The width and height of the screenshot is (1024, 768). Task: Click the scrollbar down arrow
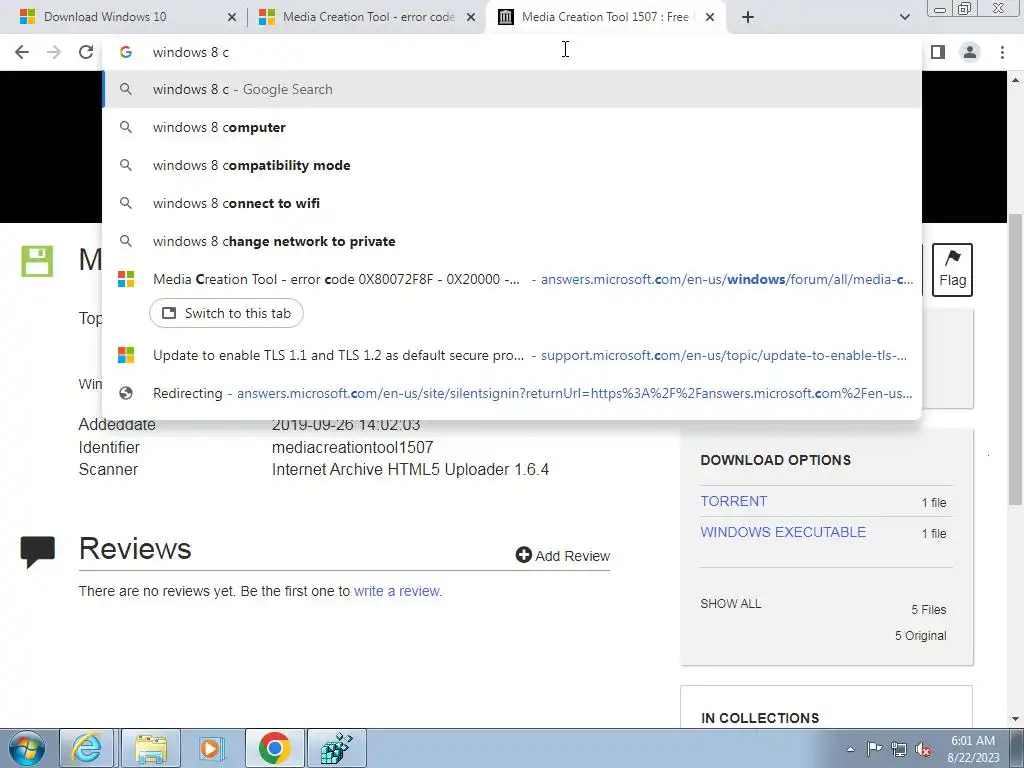[x=1015, y=720]
